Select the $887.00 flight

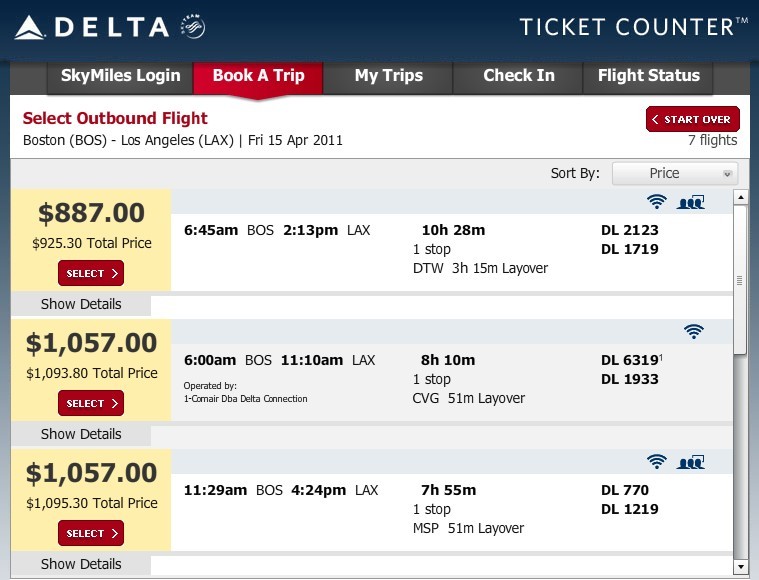90,273
